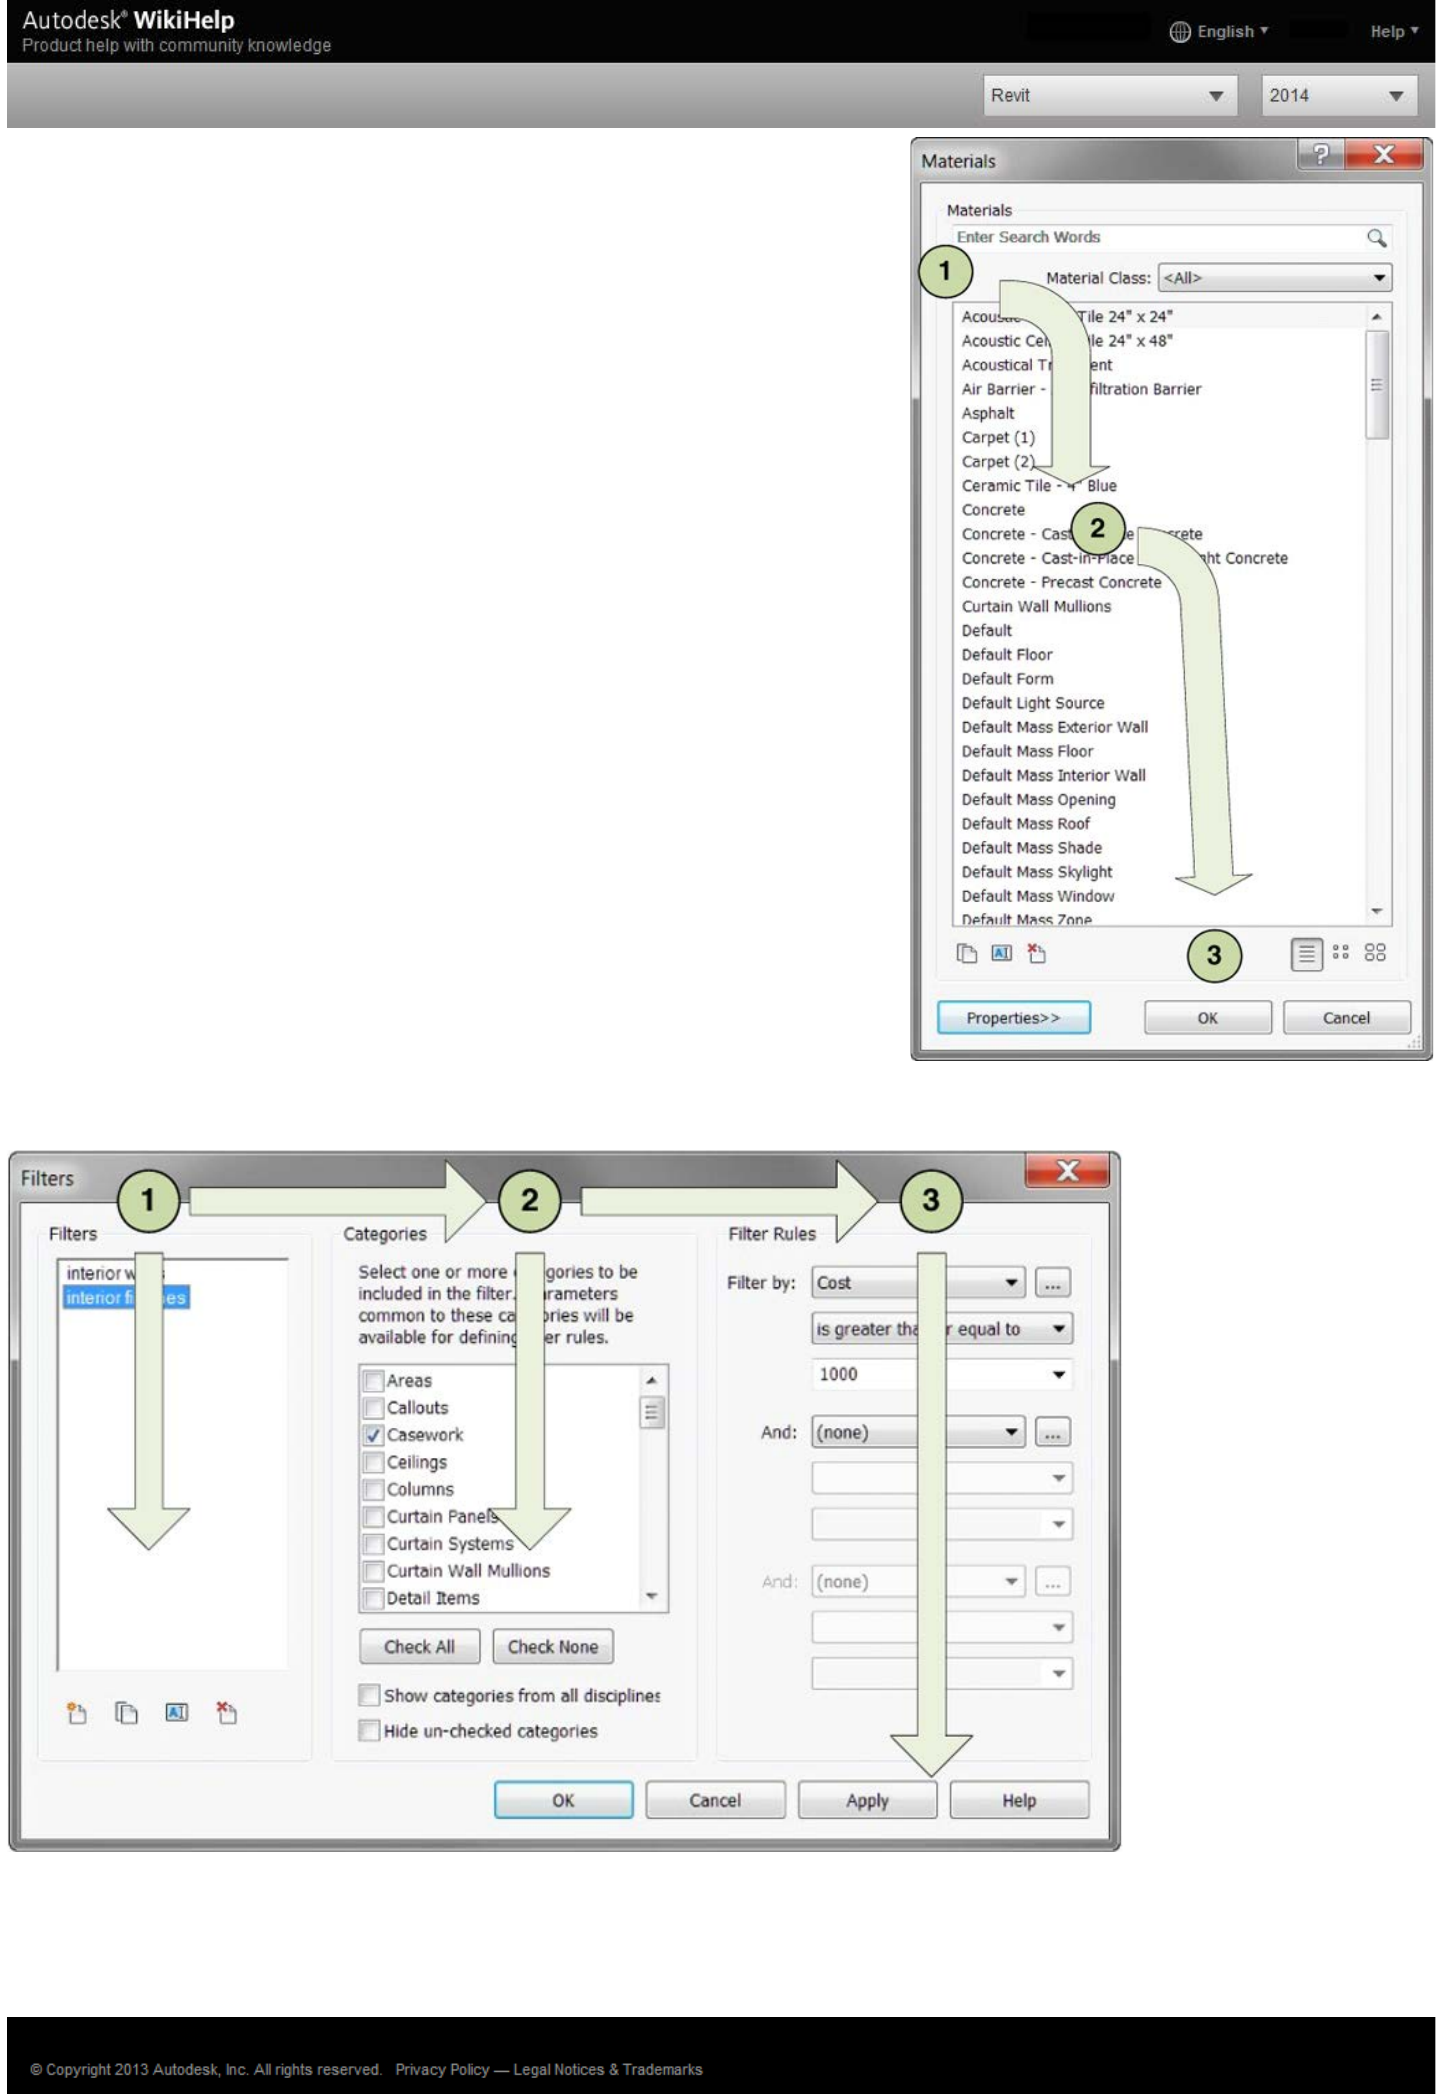Viewport: 1436px width, 2094px height.
Task: Click the ellipsis button beside Filter by Cost
Action: [1052, 1283]
